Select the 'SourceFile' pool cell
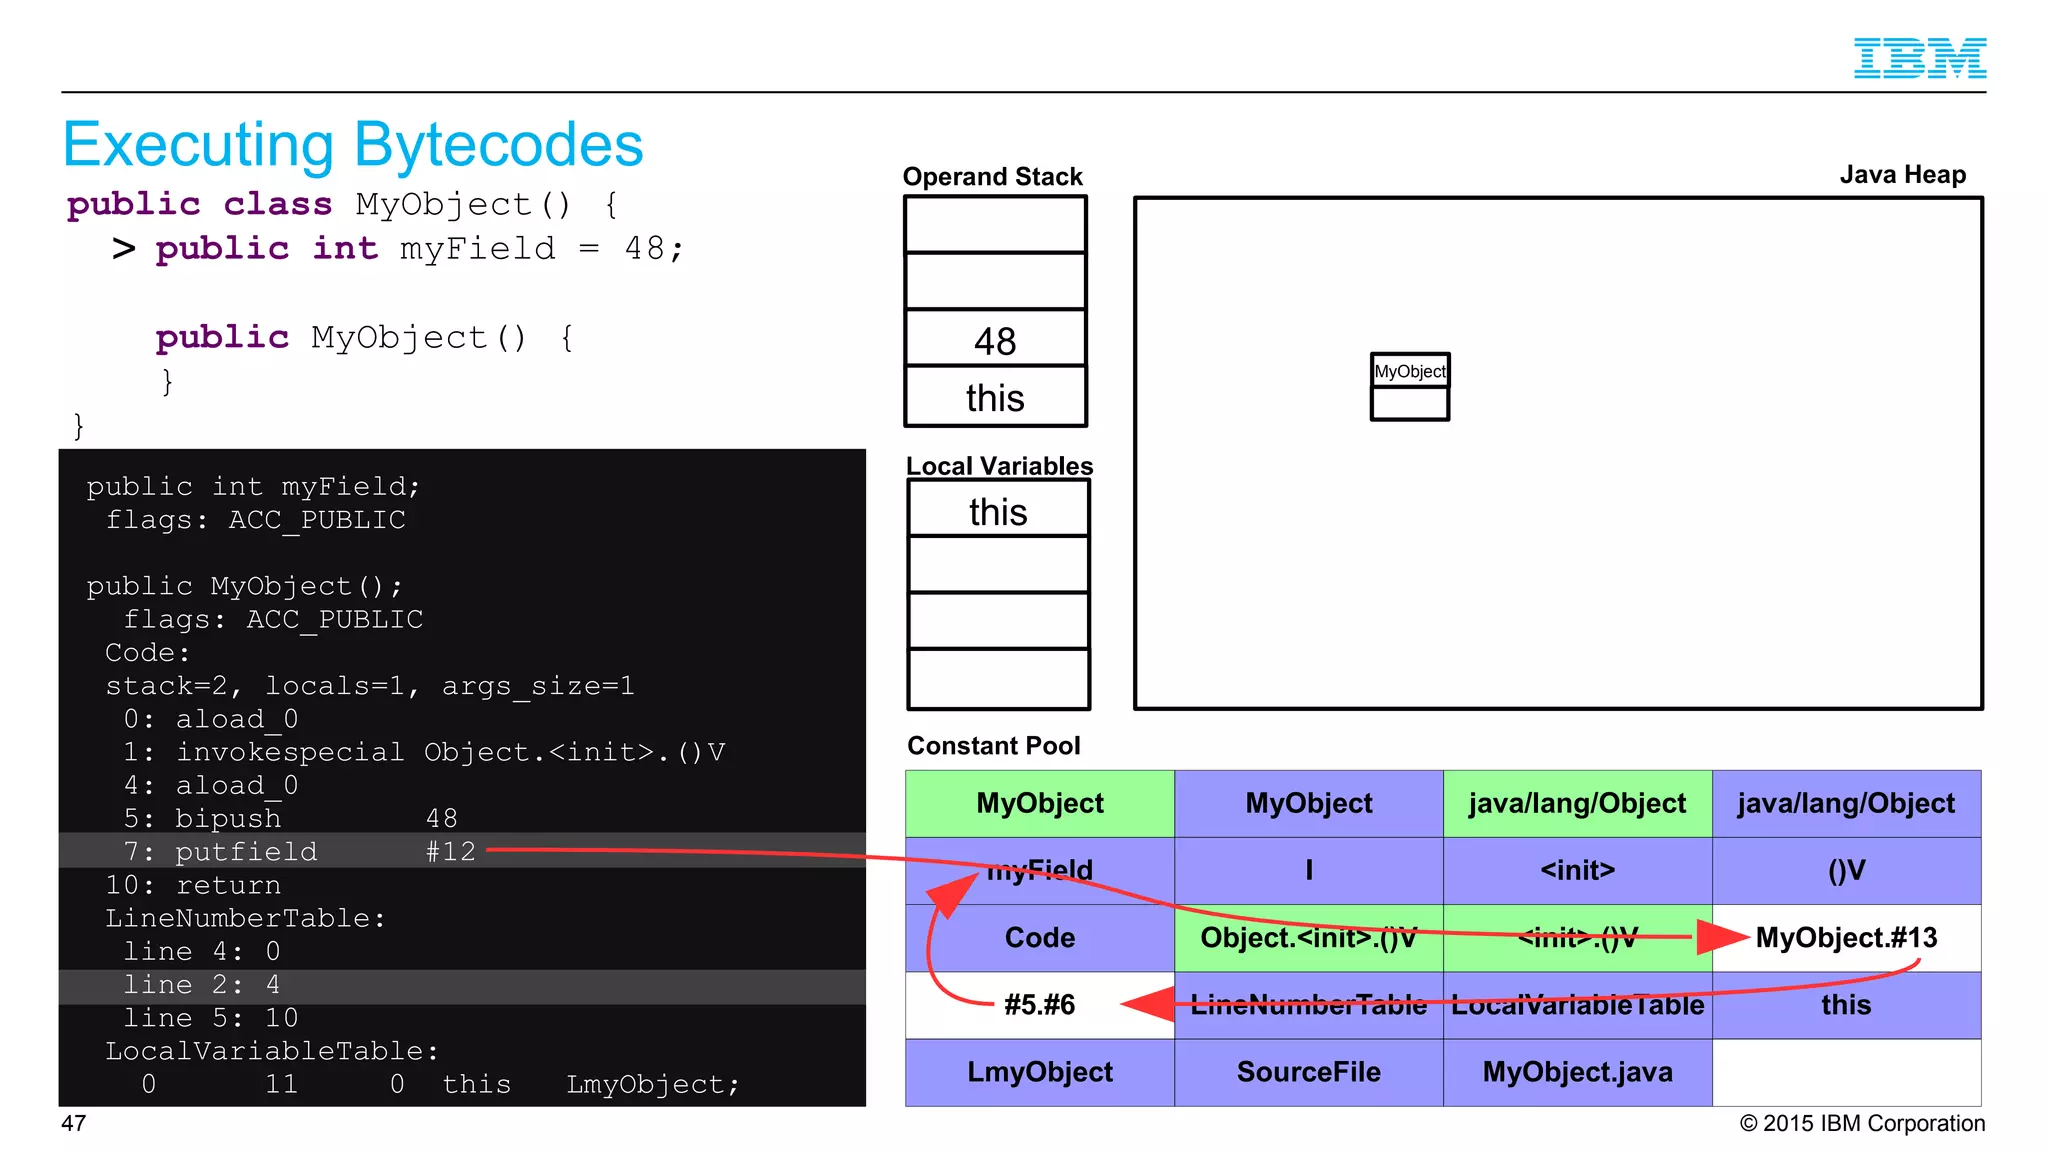This screenshot has height=1152, width=2048. pos(1308,1072)
